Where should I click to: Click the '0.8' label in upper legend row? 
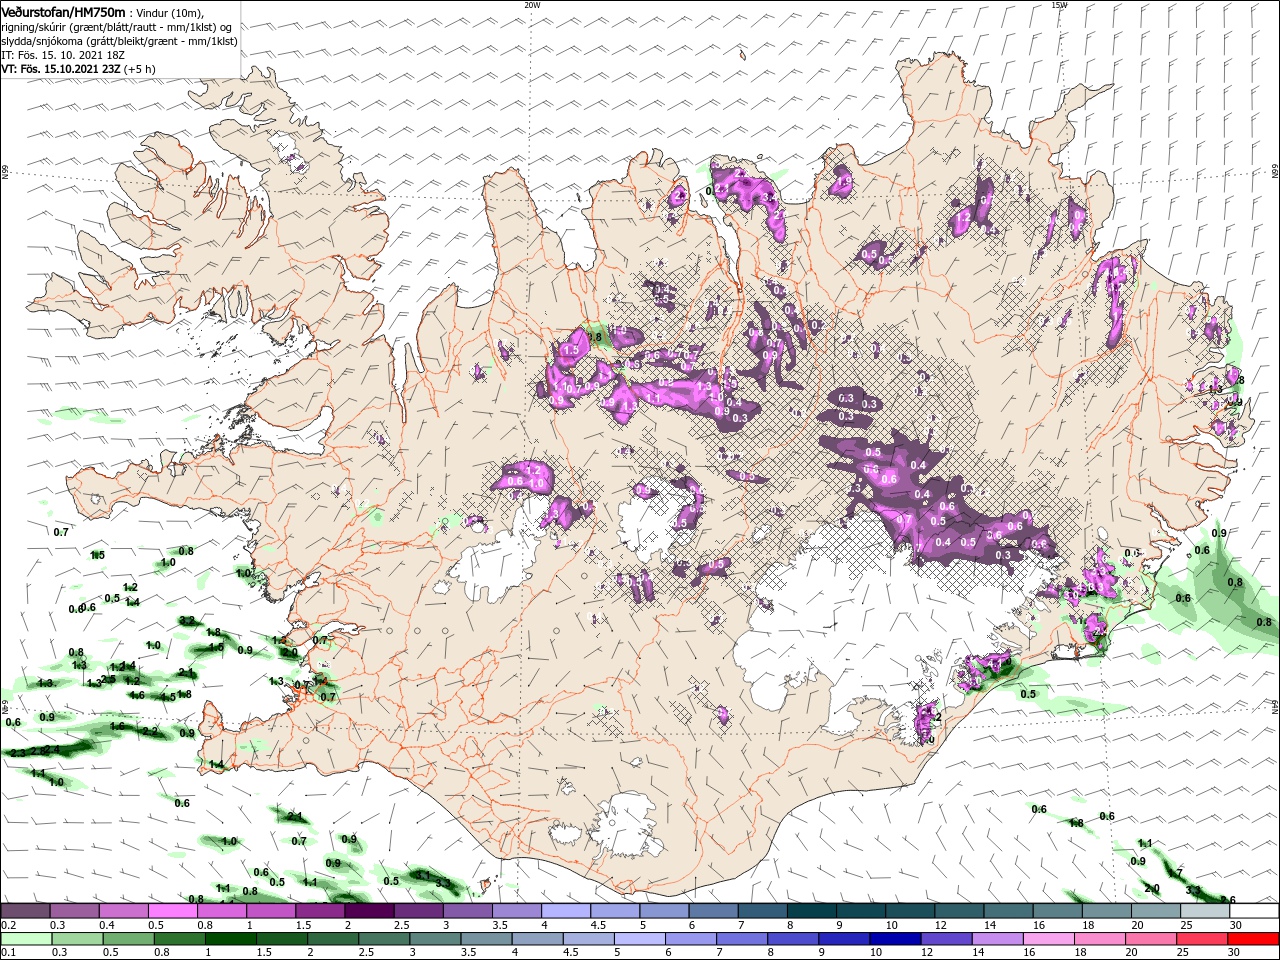pos(205,926)
